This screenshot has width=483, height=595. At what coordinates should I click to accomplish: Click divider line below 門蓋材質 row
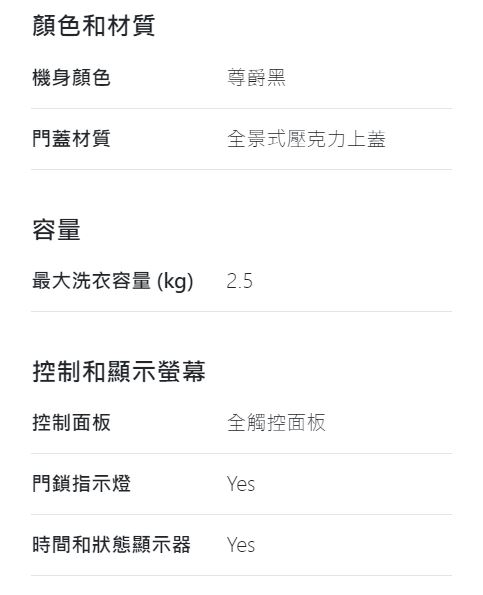click(x=242, y=170)
